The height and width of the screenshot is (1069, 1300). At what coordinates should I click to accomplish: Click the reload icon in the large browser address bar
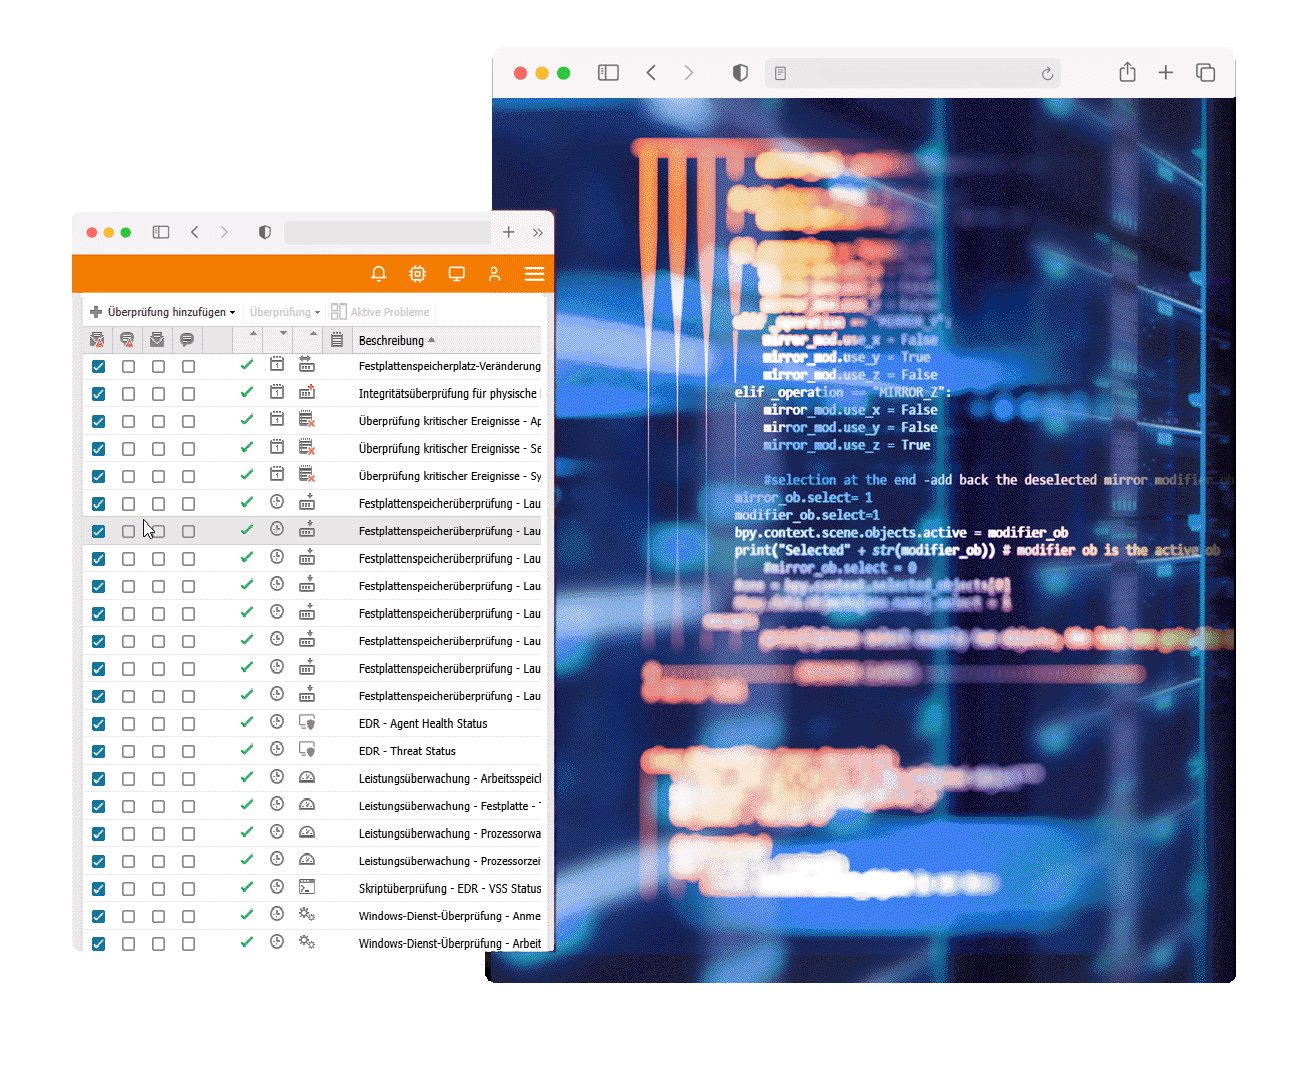1047,74
